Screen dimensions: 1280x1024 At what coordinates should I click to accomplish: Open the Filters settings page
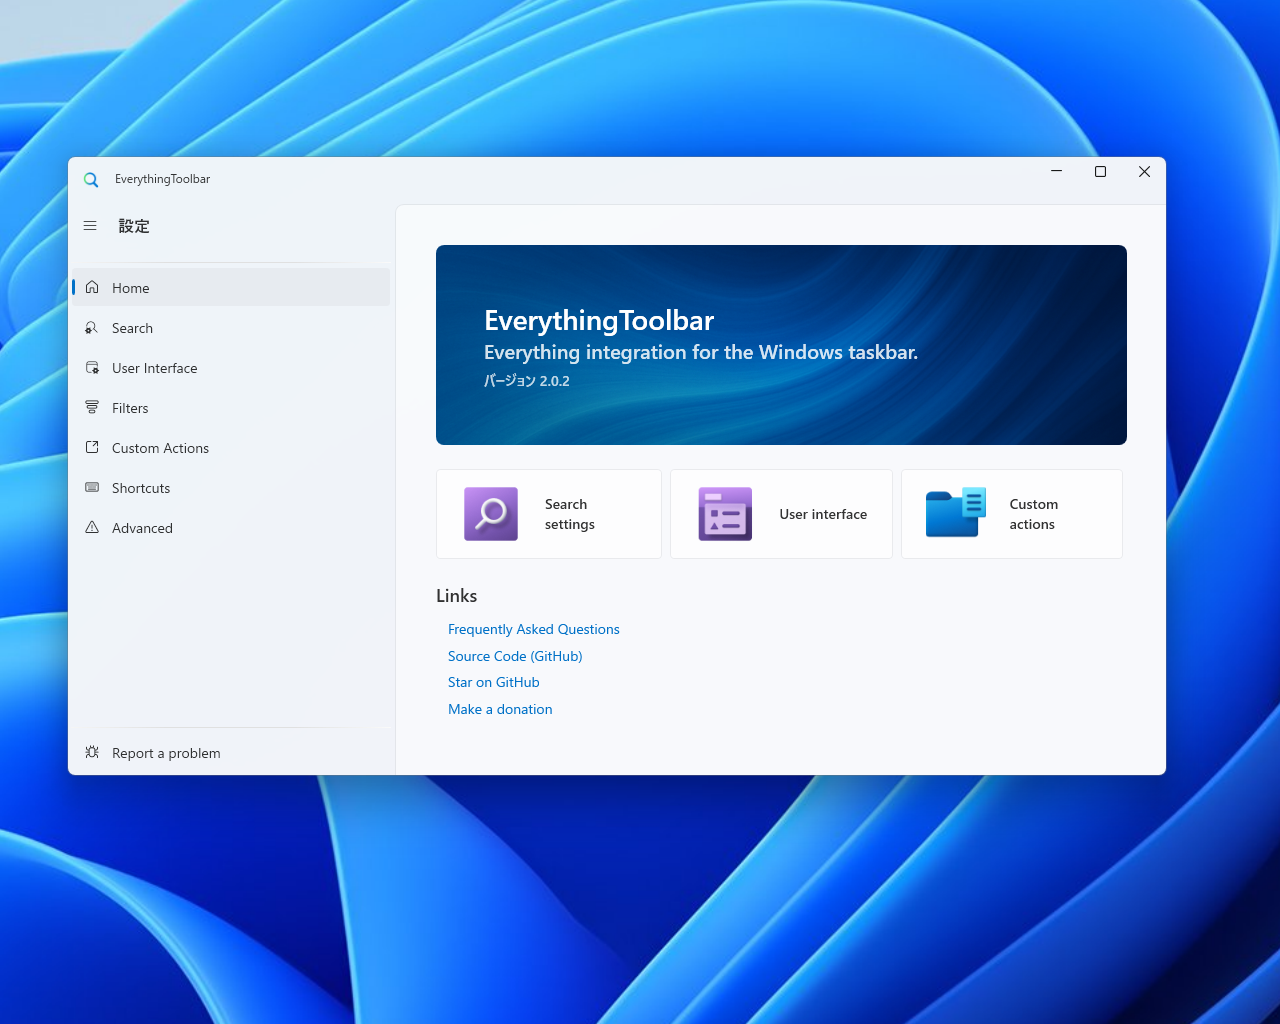click(x=128, y=407)
